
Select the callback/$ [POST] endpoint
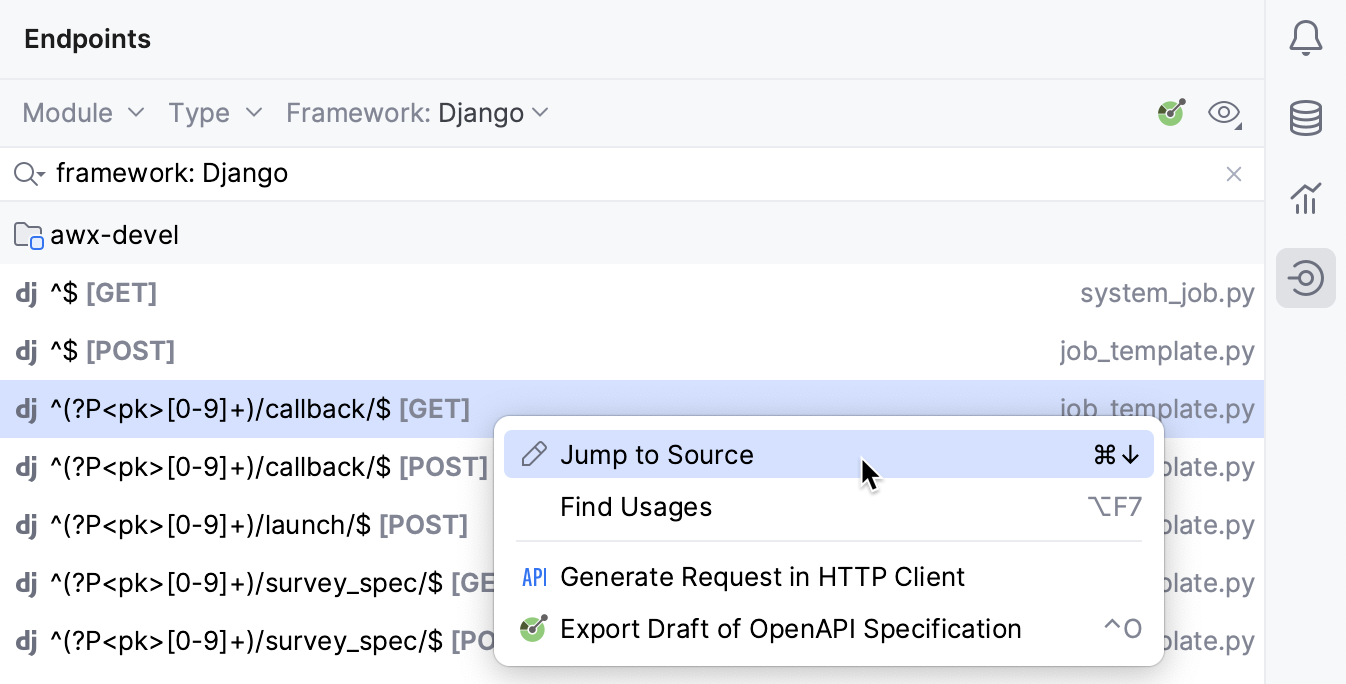[x=248, y=467]
